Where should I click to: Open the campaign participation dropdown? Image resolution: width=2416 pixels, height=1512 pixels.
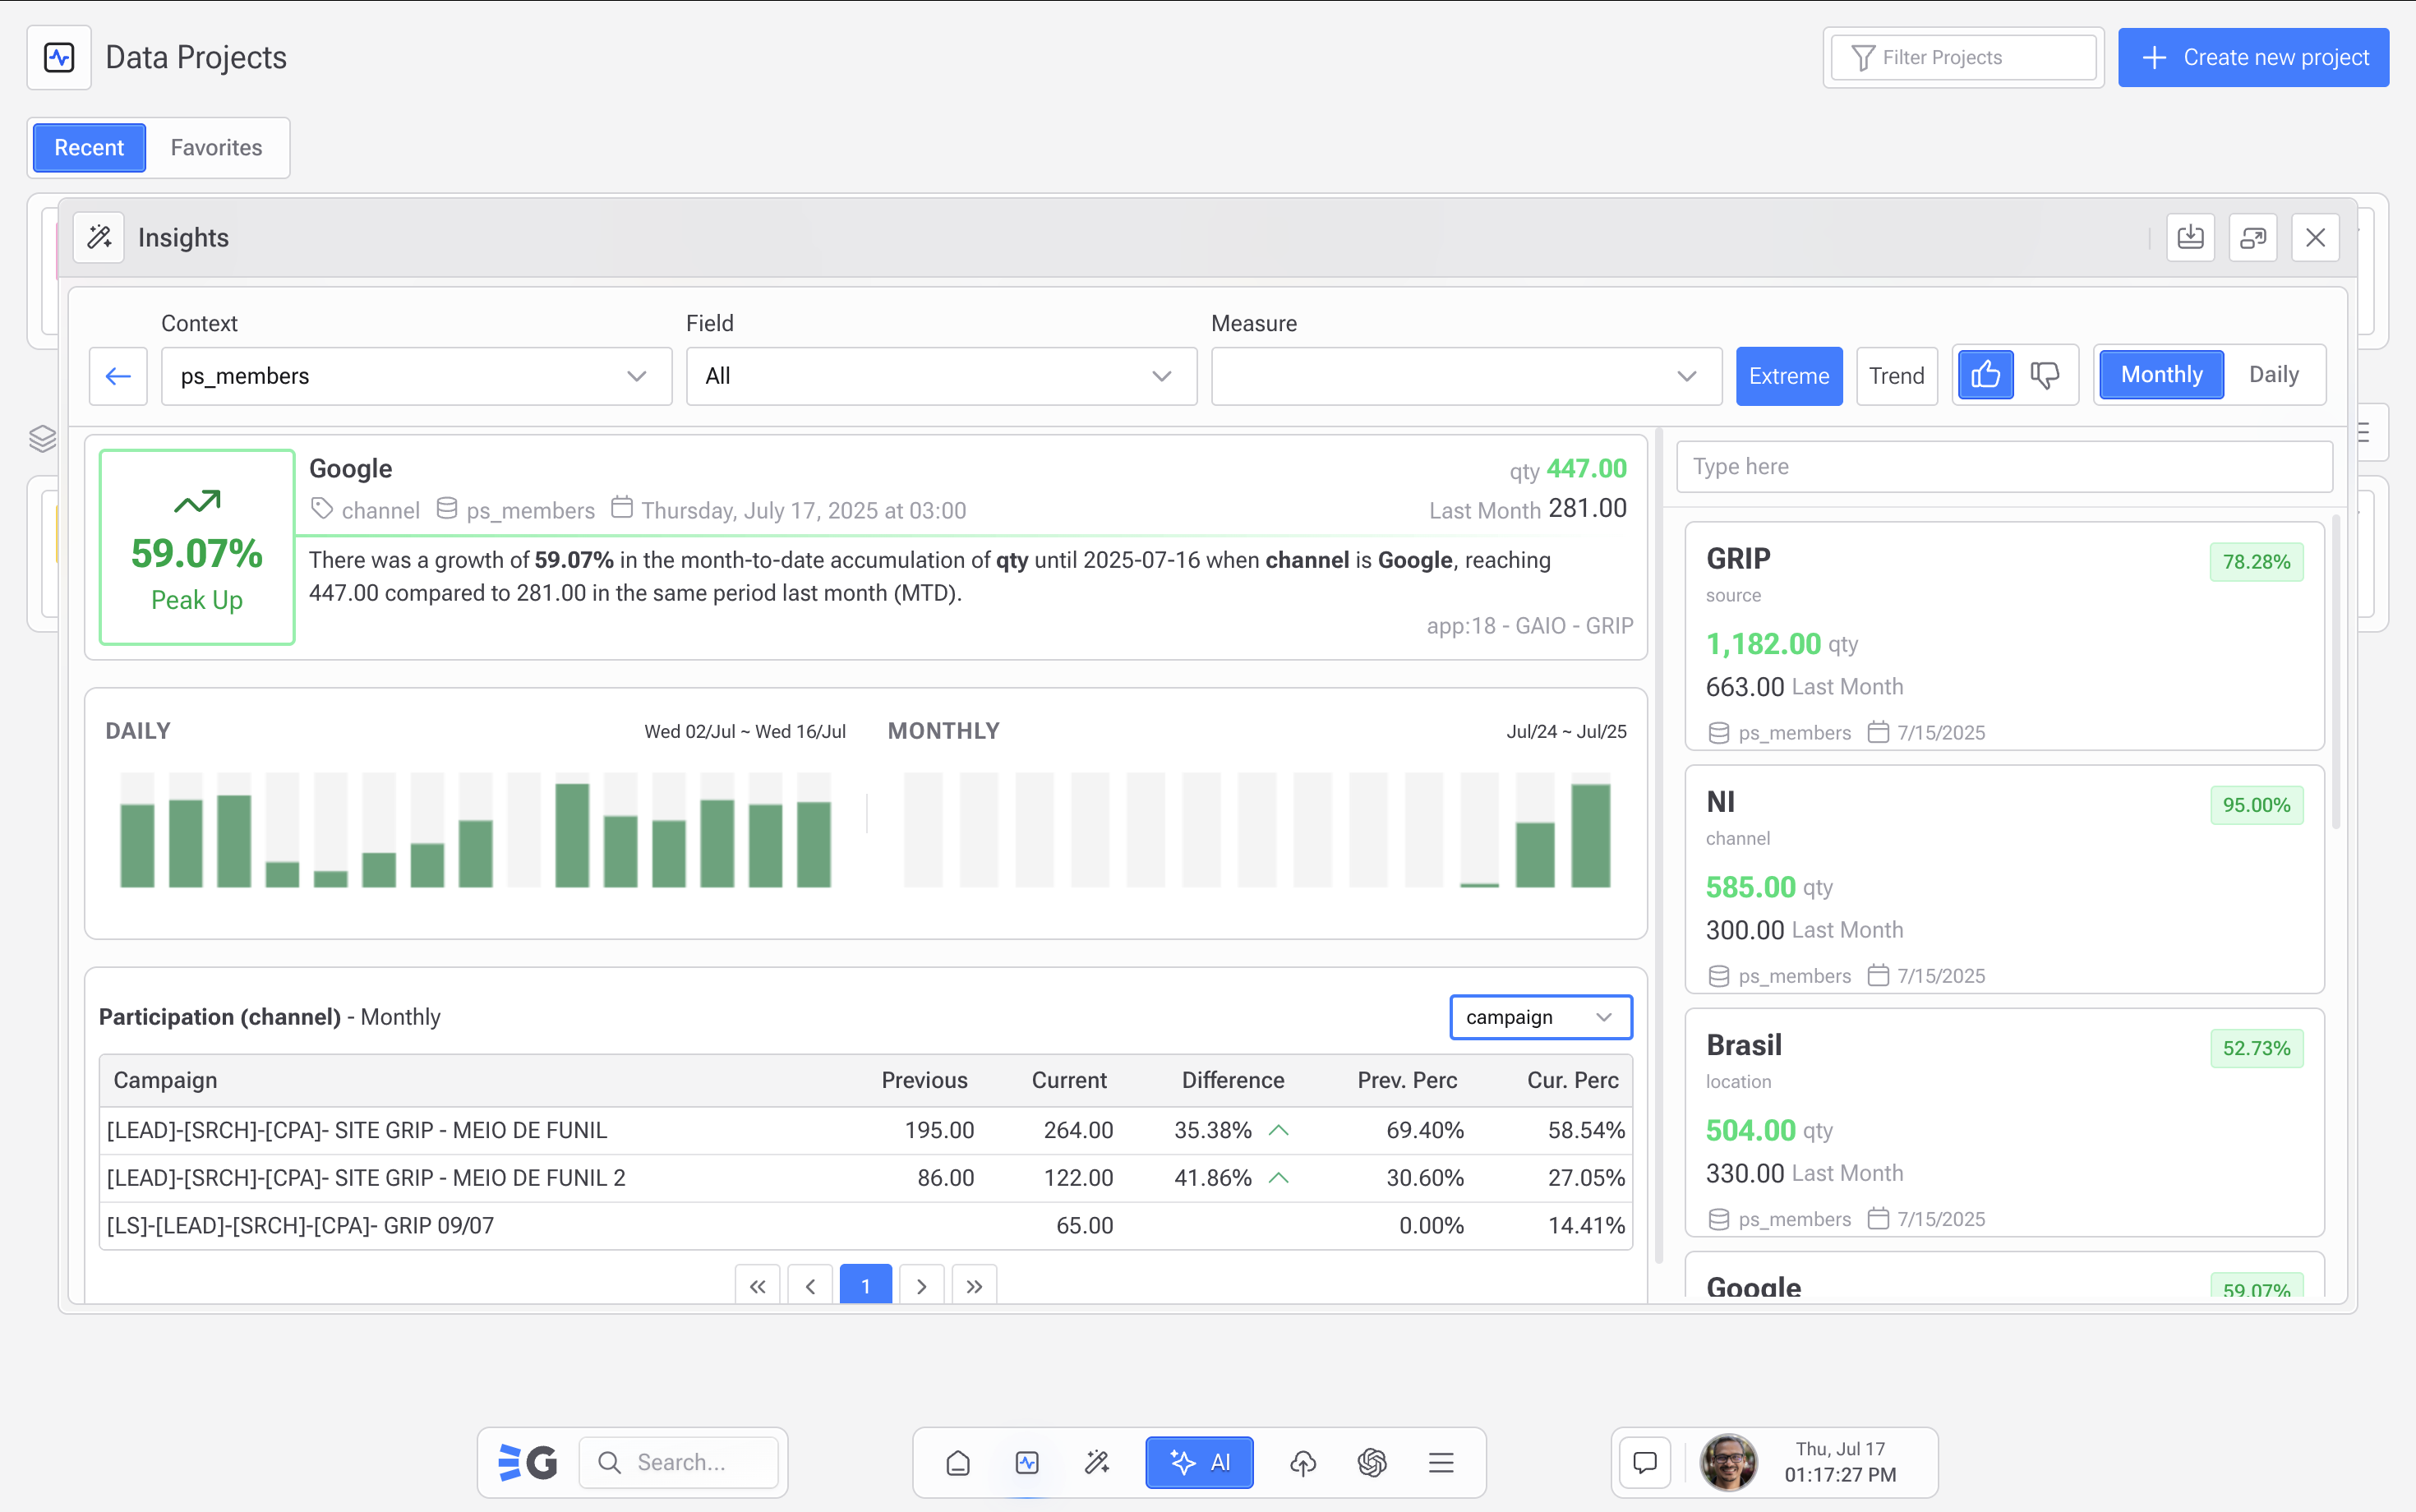coord(1540,1017)
